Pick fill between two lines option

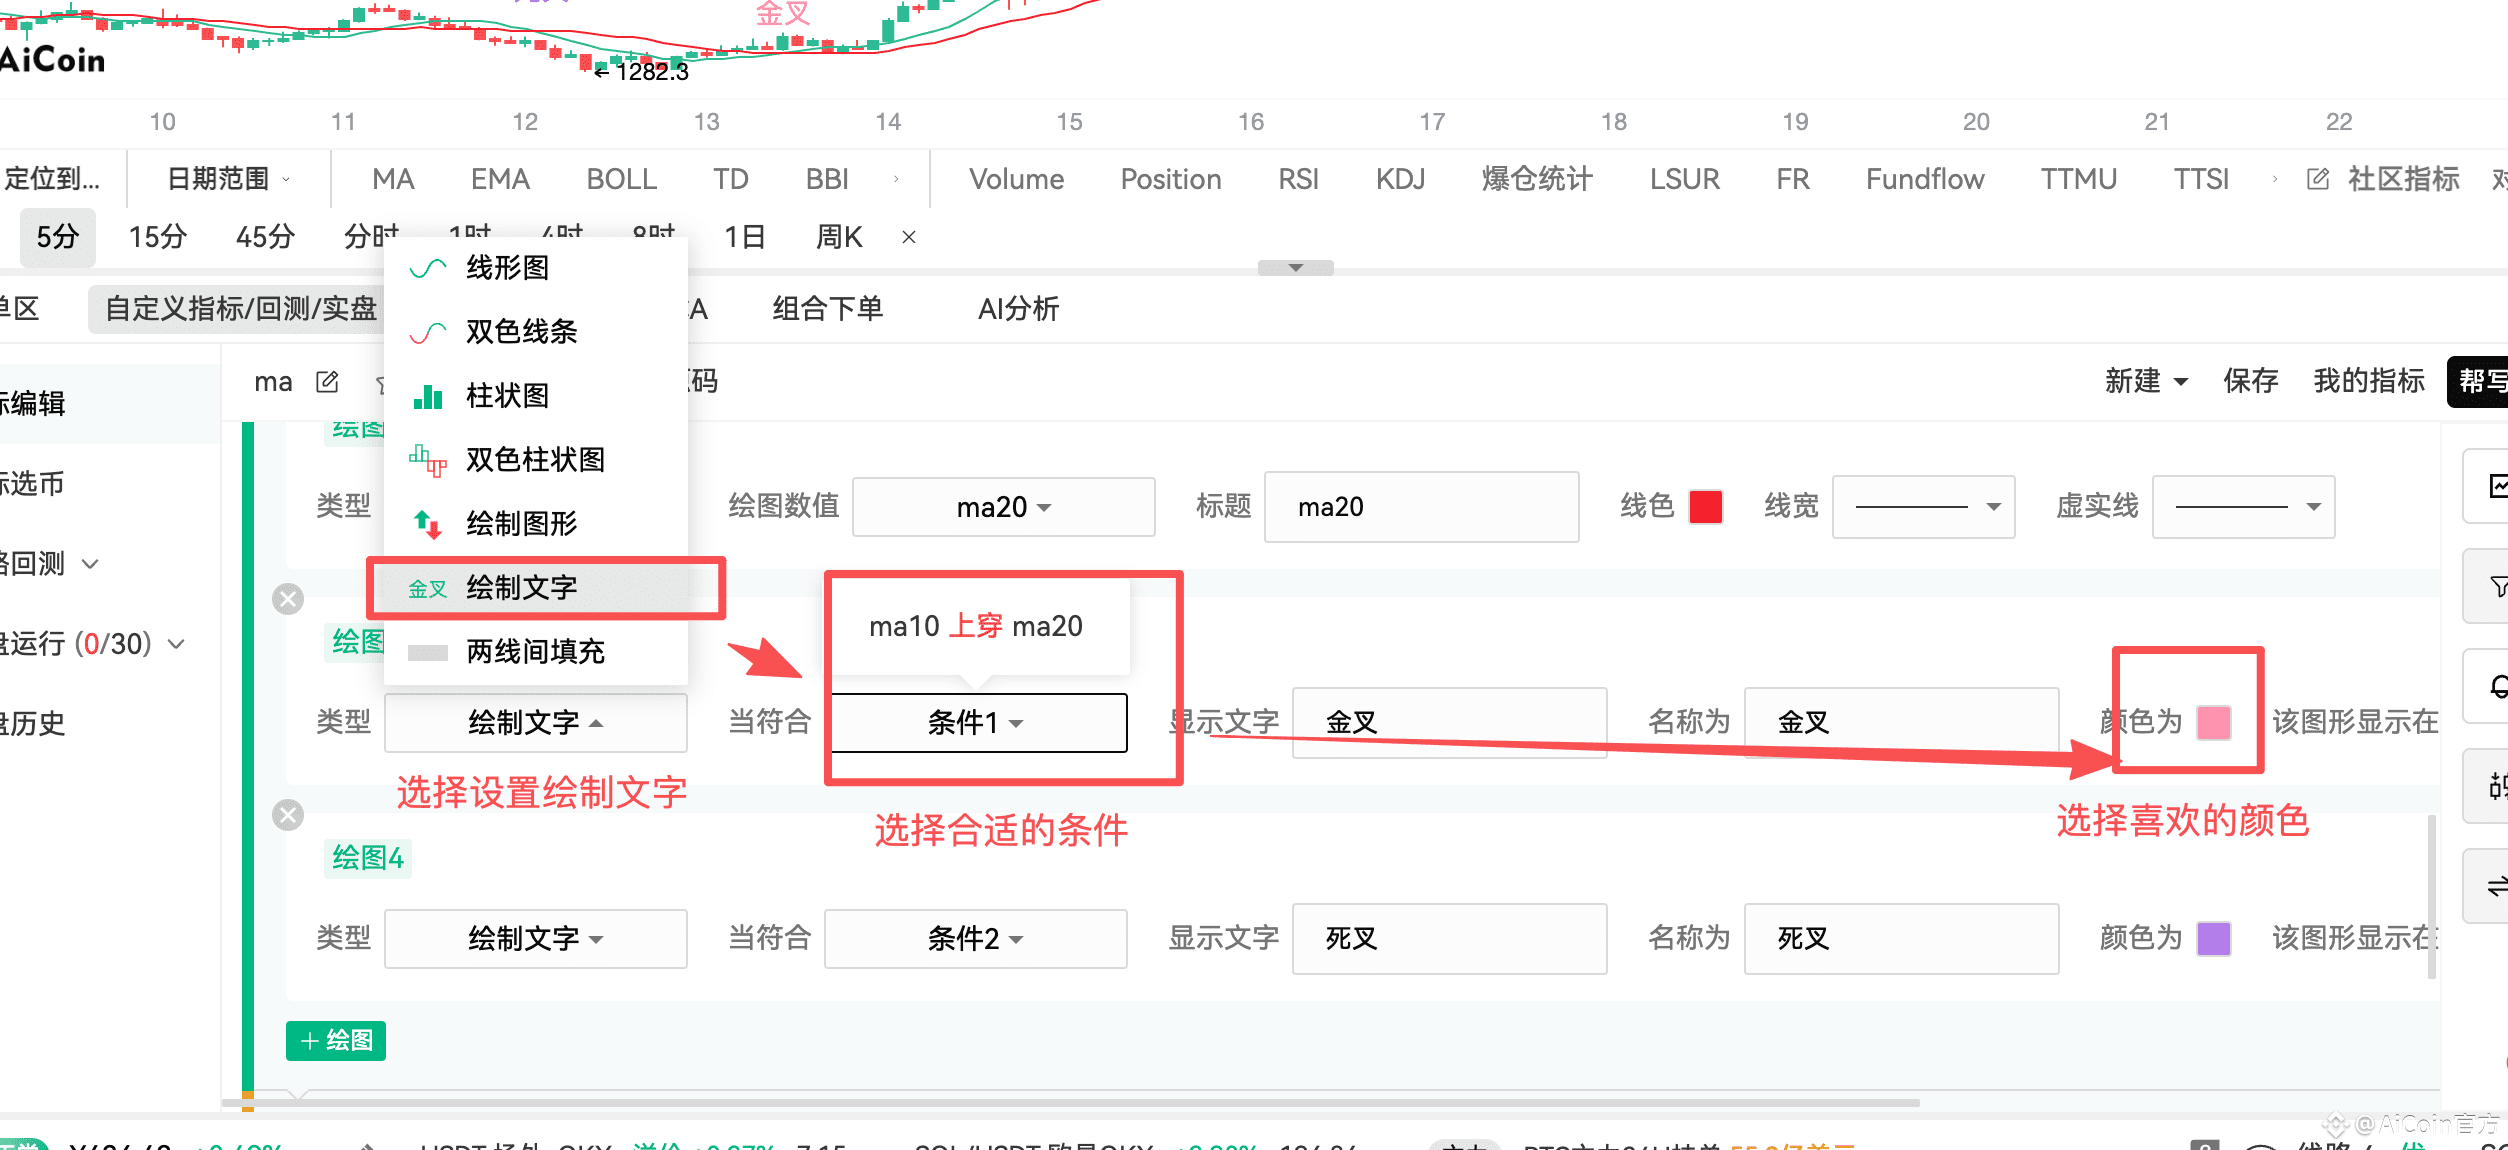point(534,652)
